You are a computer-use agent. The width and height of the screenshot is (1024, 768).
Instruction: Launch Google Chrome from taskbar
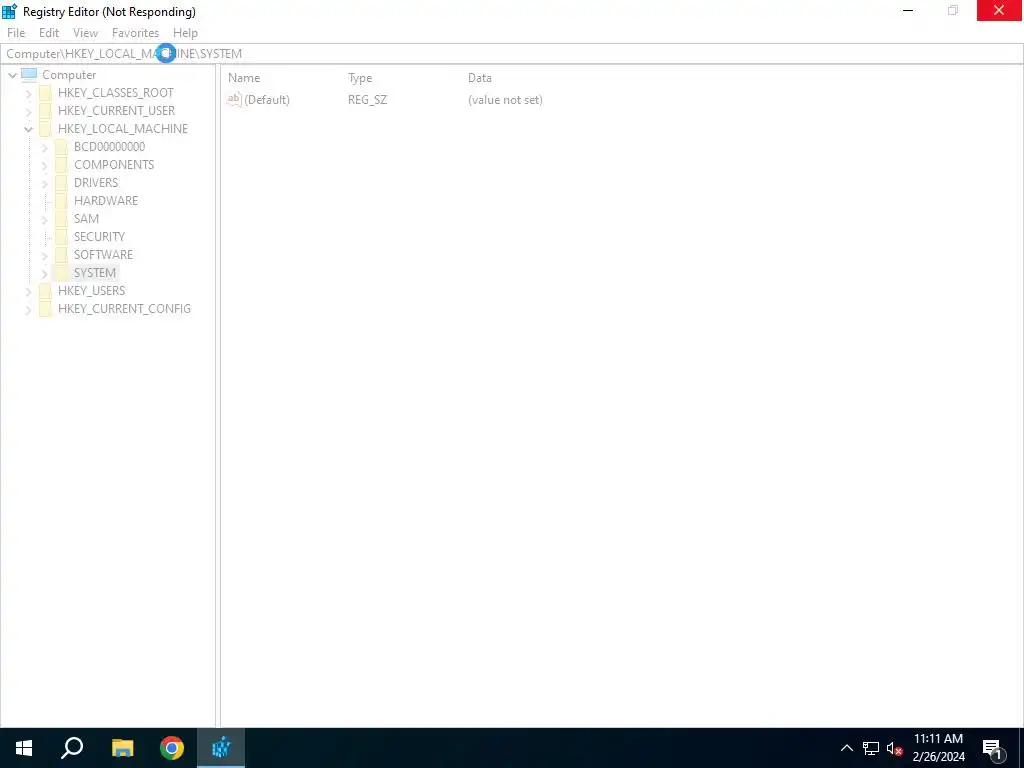pos(172,748)
